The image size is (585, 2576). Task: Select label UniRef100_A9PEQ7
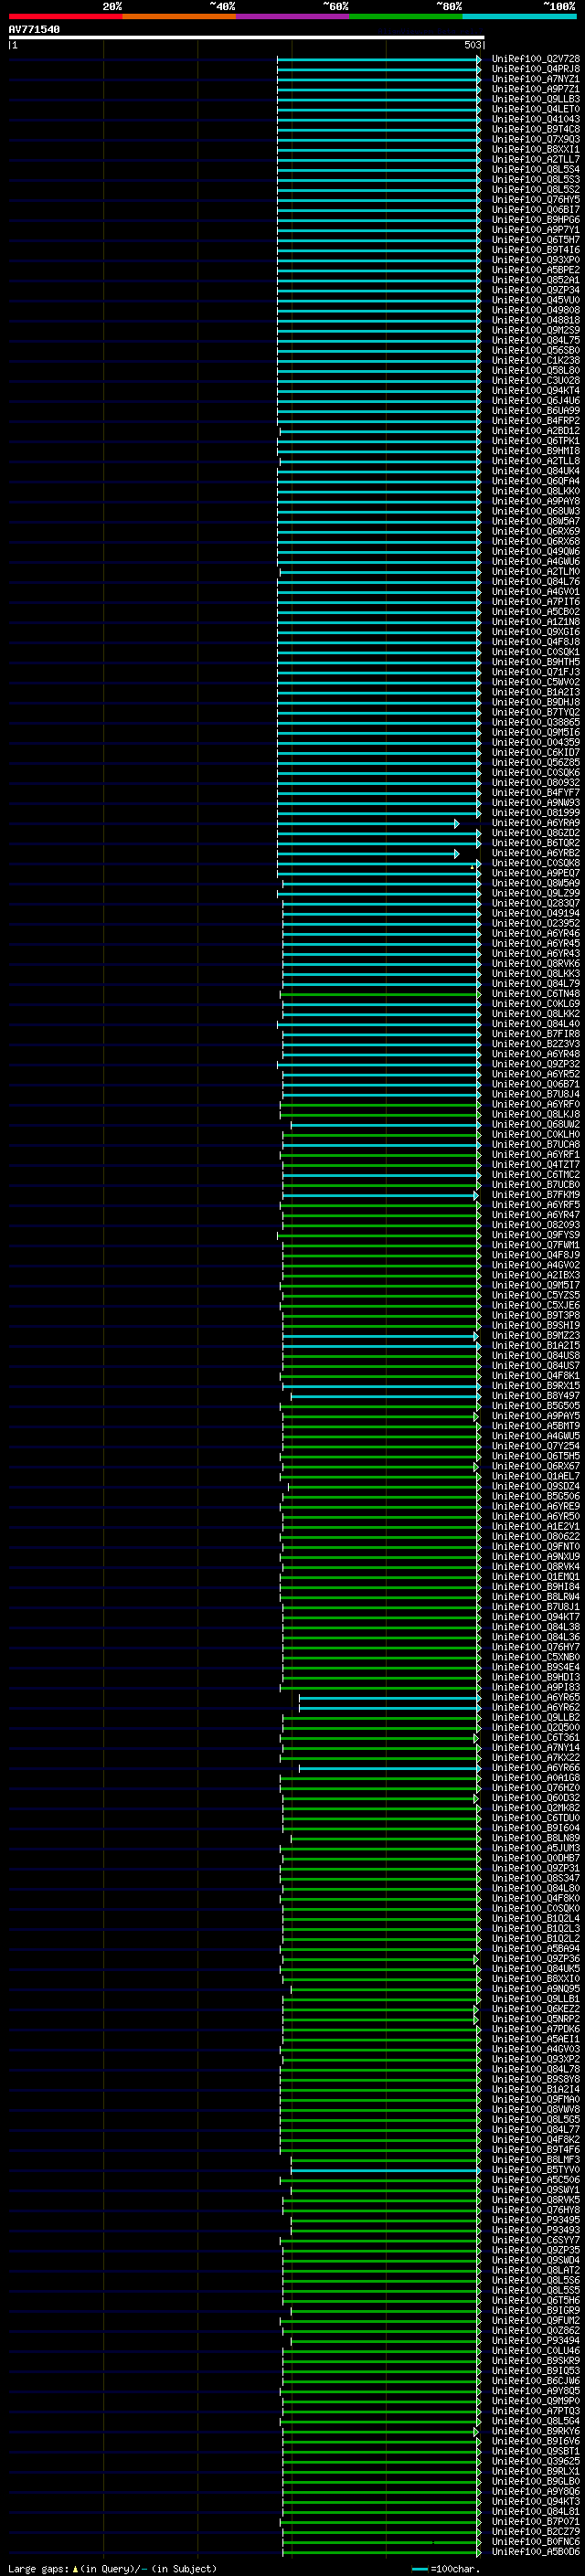click(535, 873)
